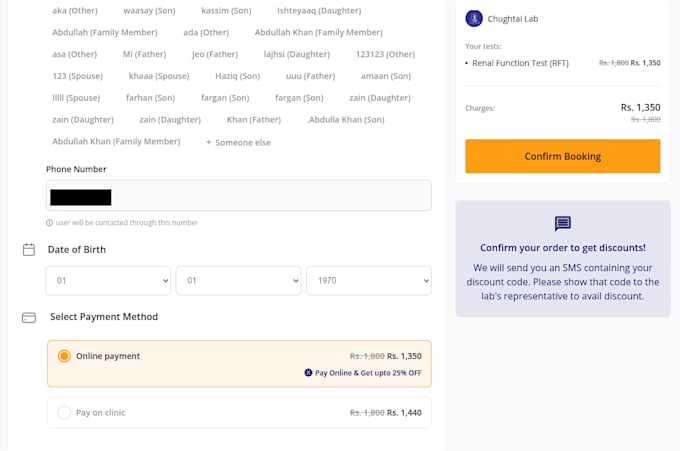Open the 1970 year dropdown
680x451 pixels.
click(369, 281)
